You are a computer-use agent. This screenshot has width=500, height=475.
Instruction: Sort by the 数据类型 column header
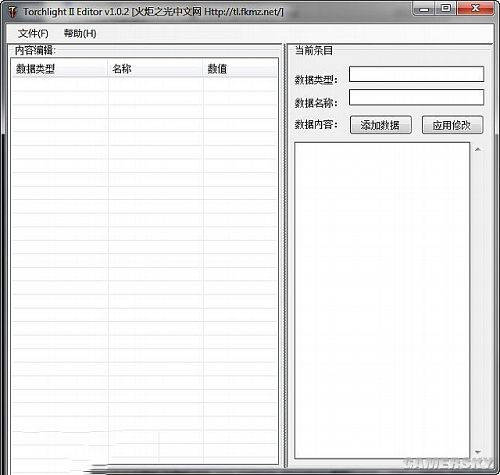coord(60,69)
